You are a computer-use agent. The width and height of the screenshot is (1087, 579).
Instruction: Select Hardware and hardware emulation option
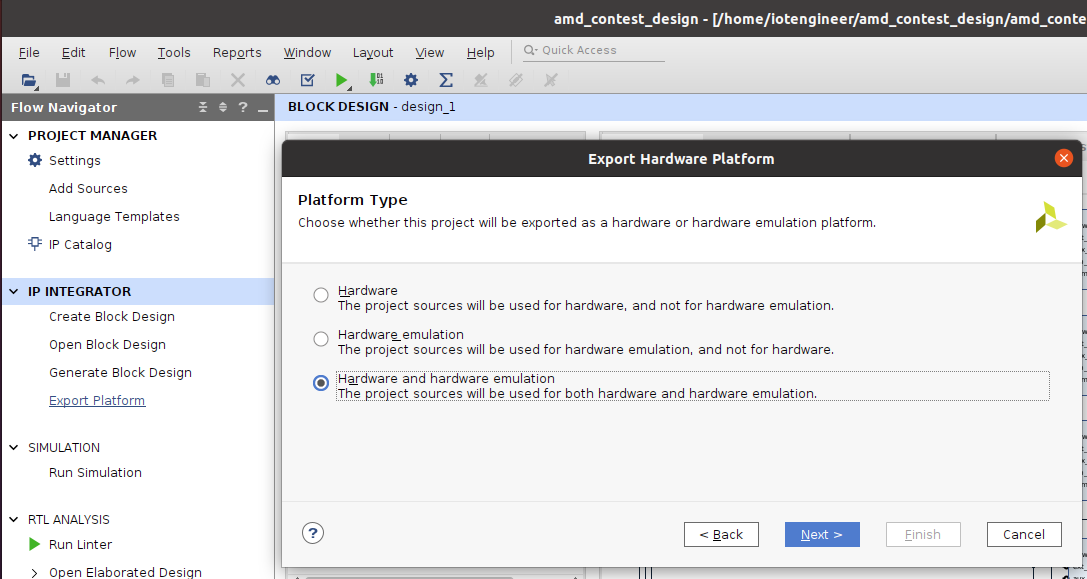(x=321, y=383)
